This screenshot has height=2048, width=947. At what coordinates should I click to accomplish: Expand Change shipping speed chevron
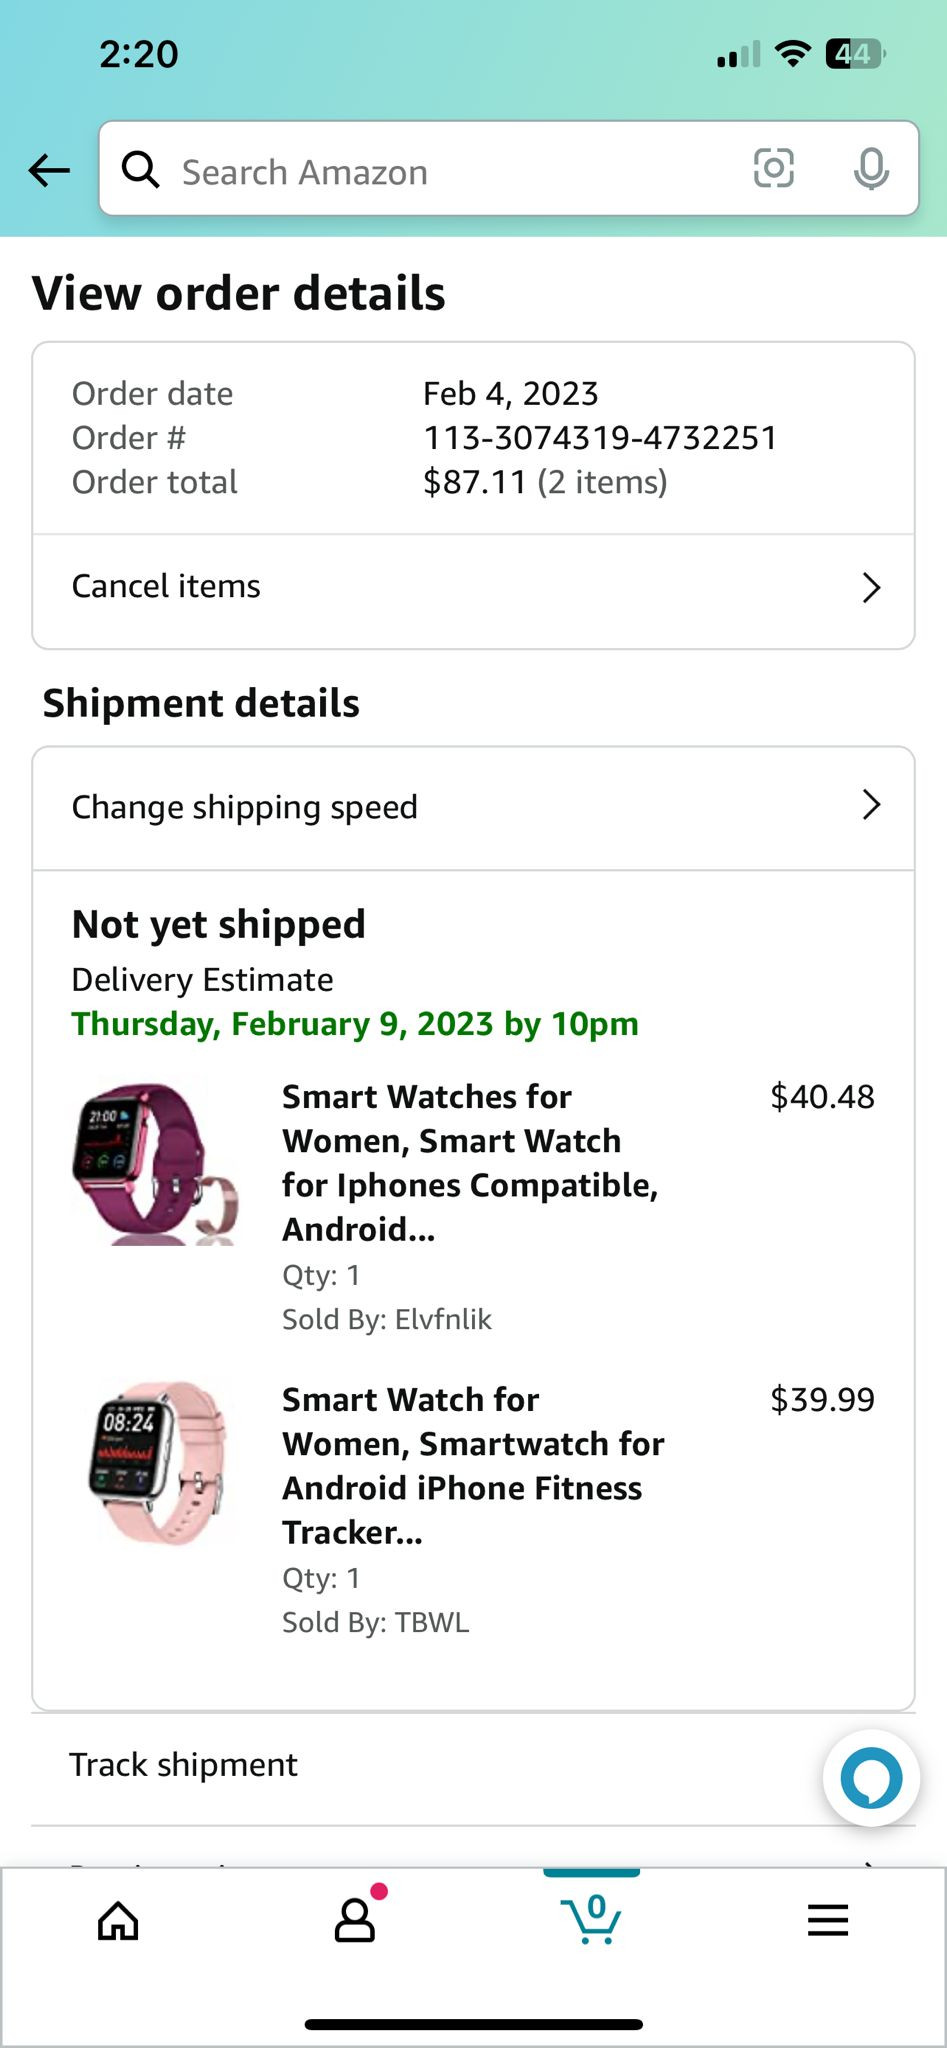pos(871,805)
